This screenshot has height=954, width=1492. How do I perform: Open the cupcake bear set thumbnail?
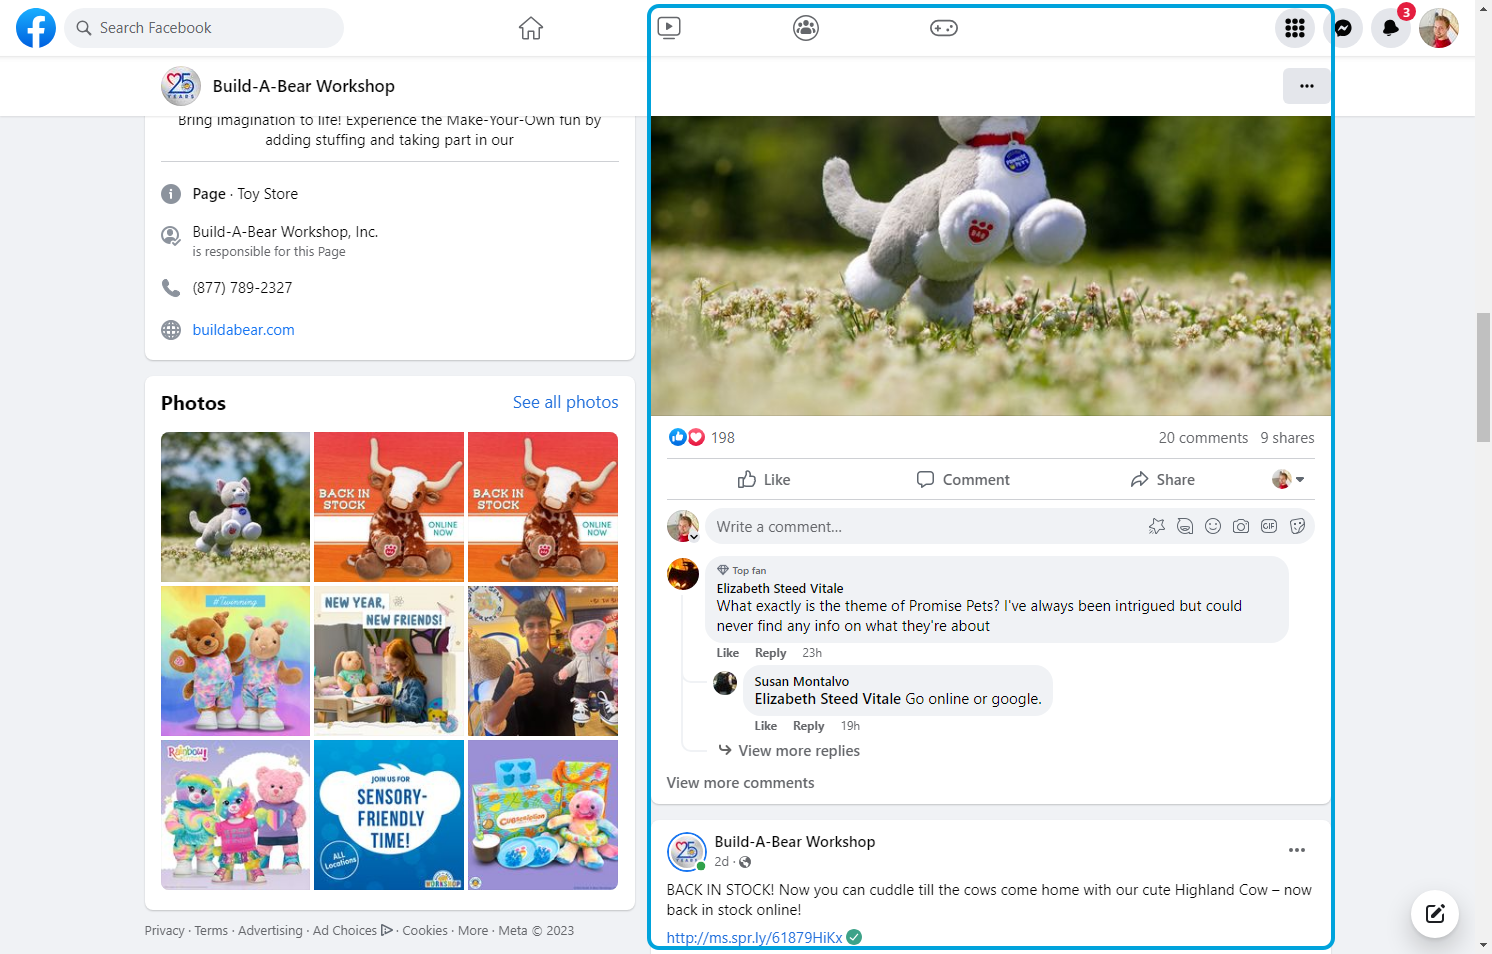543,815
